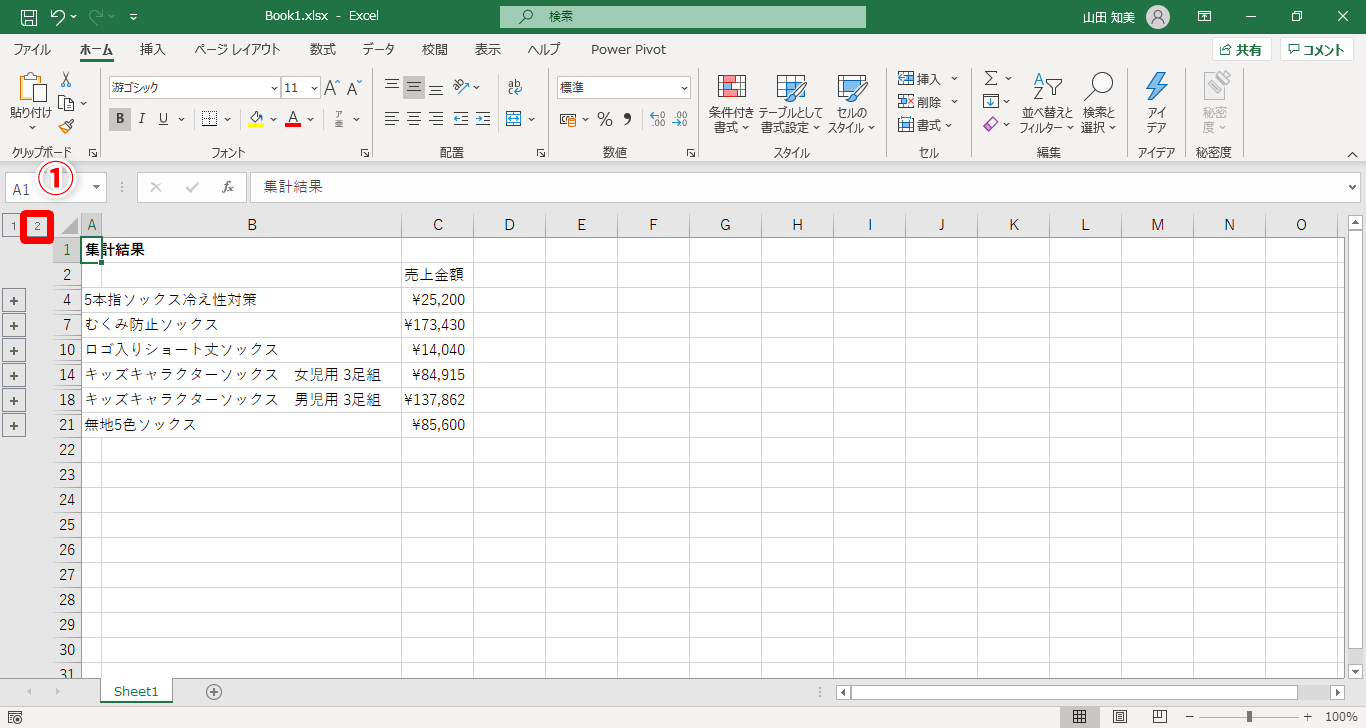Expand the grouped rows above row 4
Screen dimensions: 1366x728
pyautogui.click(x=14, y=300)
